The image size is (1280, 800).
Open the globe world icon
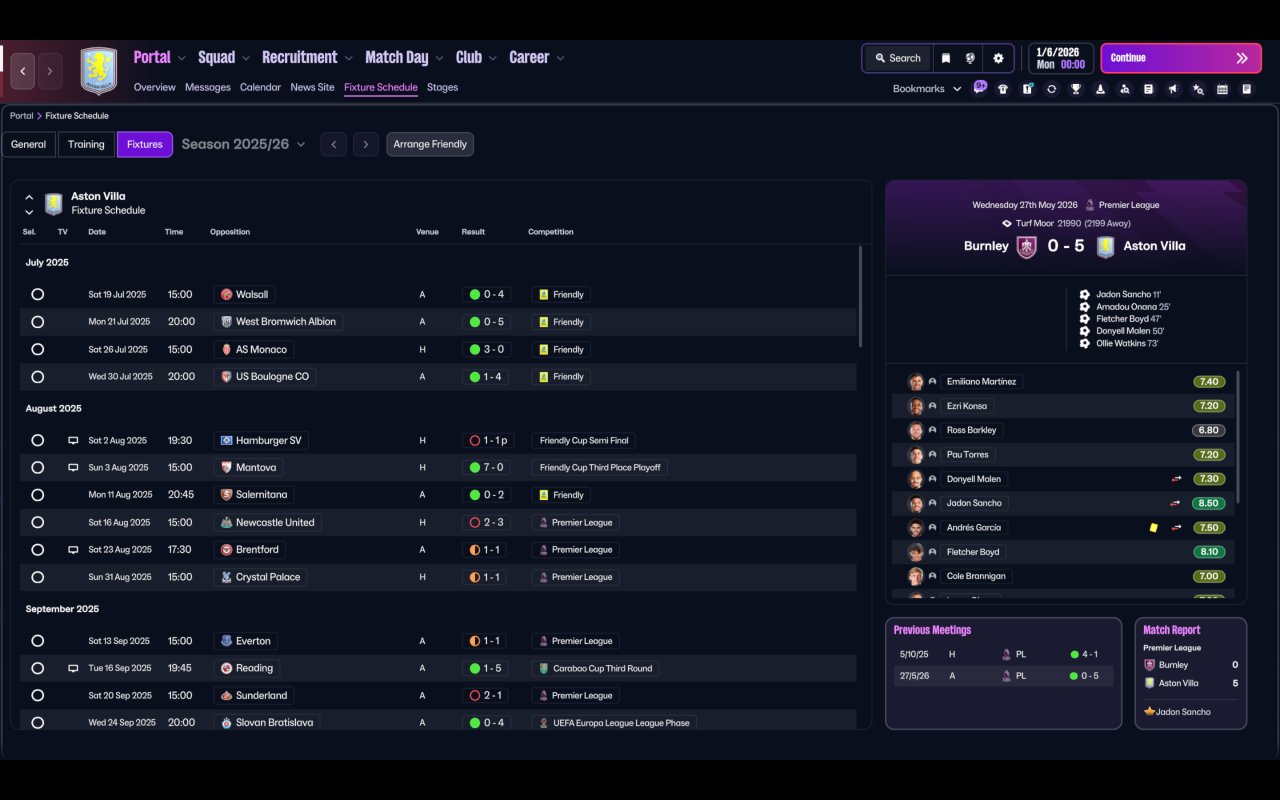pos(970,58)
